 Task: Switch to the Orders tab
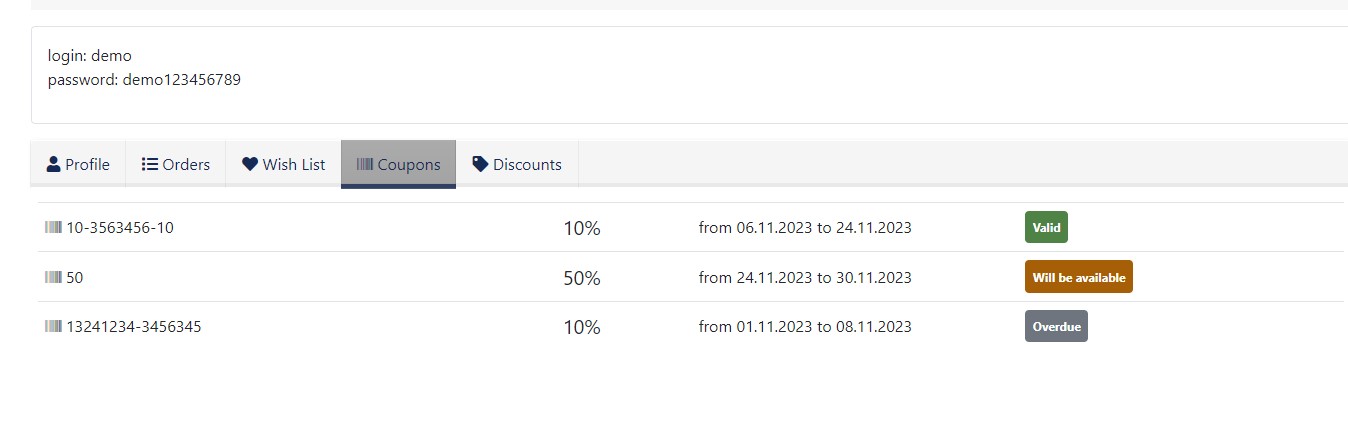point(176,164)
